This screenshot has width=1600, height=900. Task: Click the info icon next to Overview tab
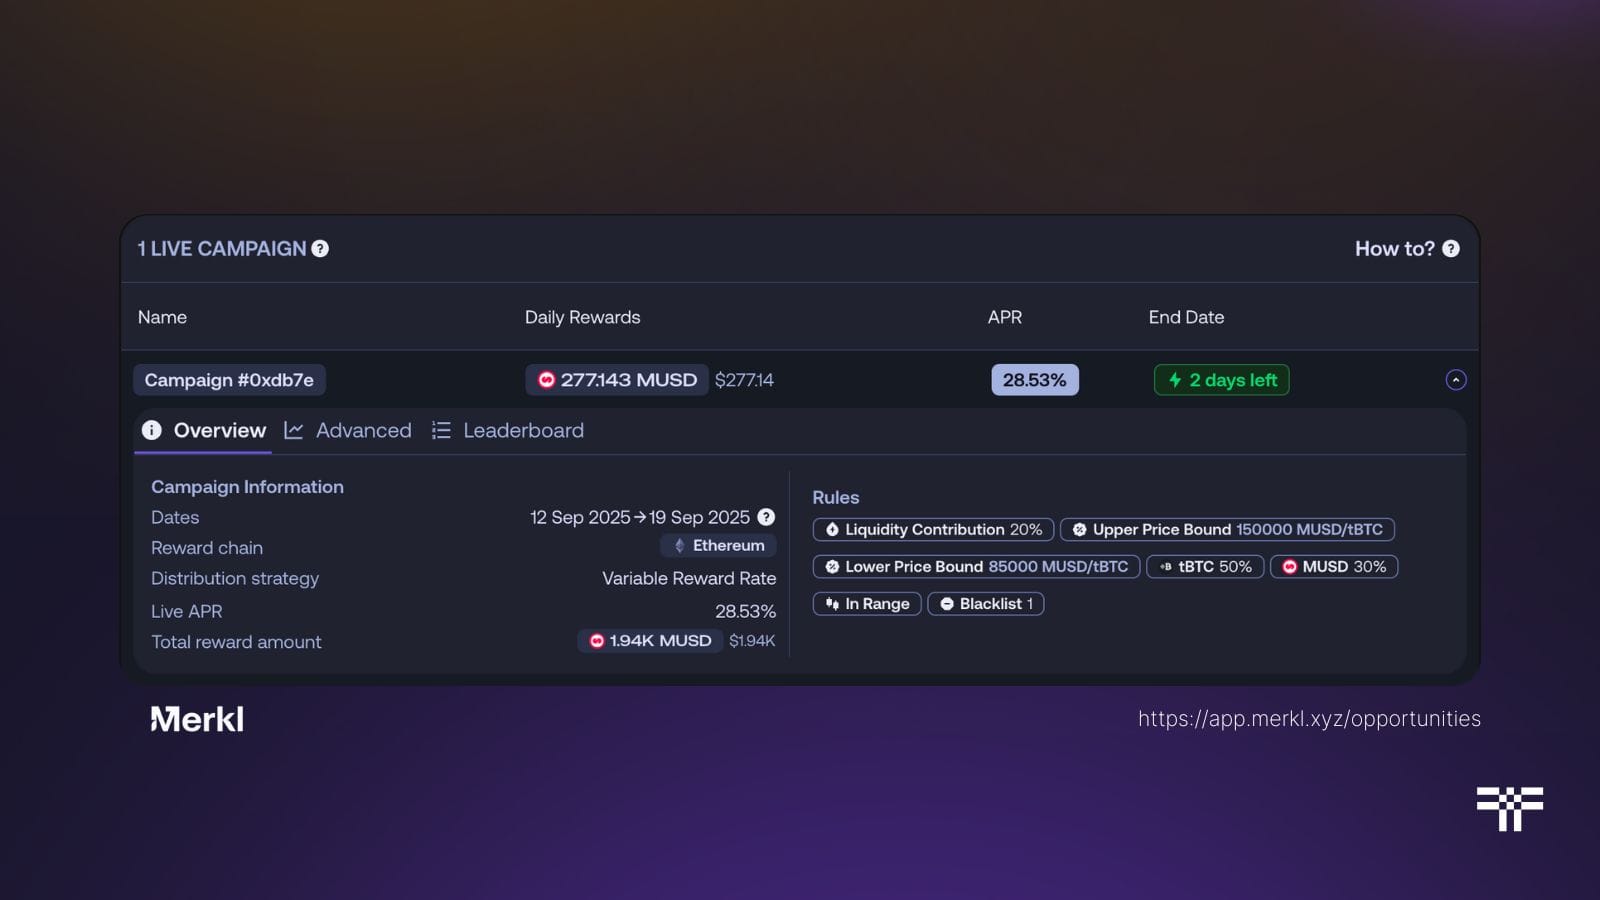click(151, 430)
